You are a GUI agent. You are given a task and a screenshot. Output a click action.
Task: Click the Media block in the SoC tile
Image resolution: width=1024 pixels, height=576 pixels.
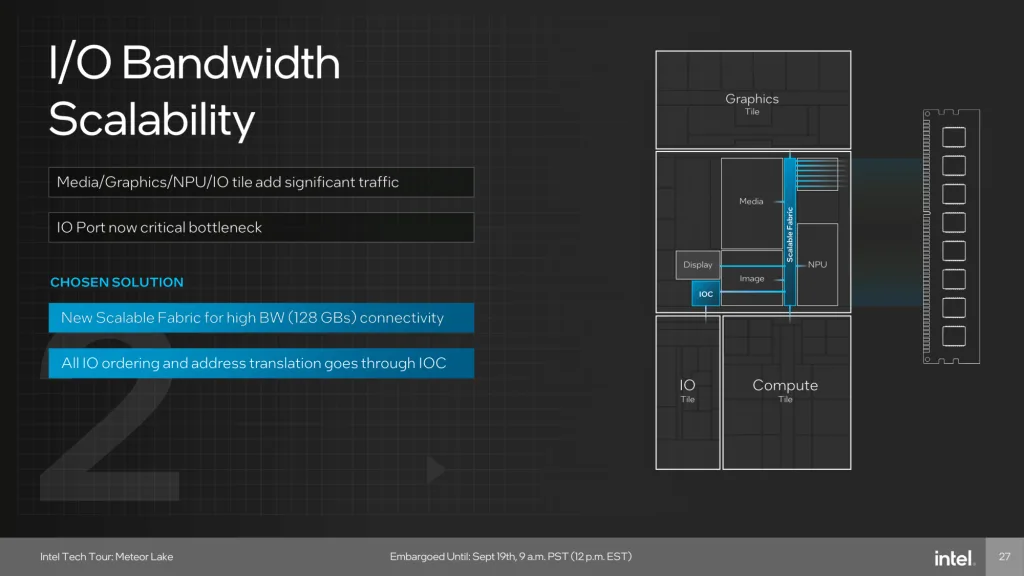751,202
